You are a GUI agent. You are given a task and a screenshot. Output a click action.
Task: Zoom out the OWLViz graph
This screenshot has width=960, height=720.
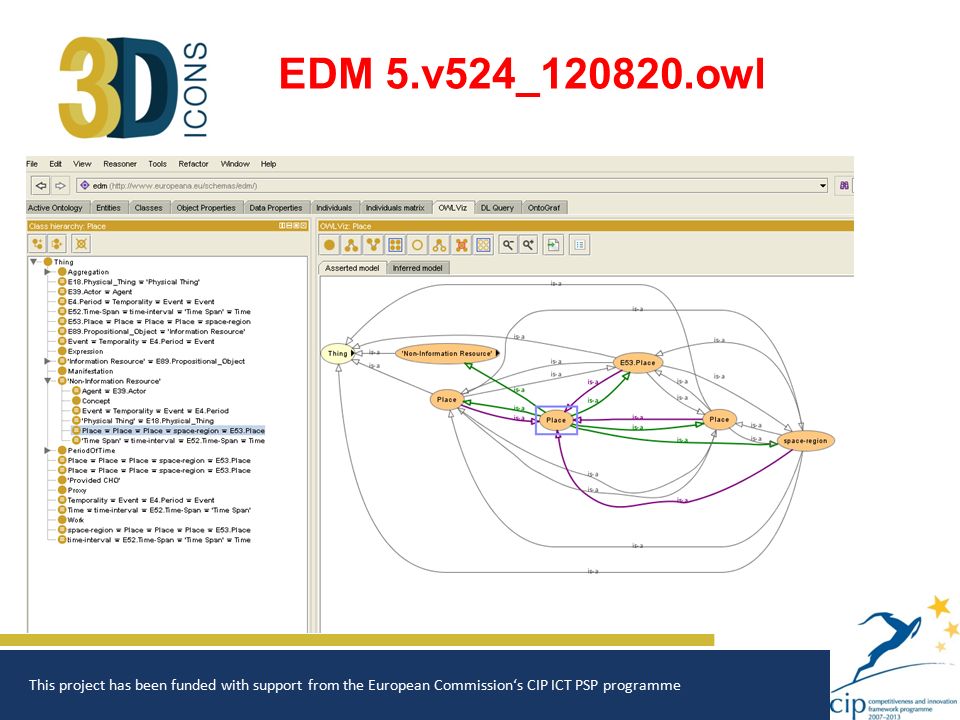pos(508,246)
